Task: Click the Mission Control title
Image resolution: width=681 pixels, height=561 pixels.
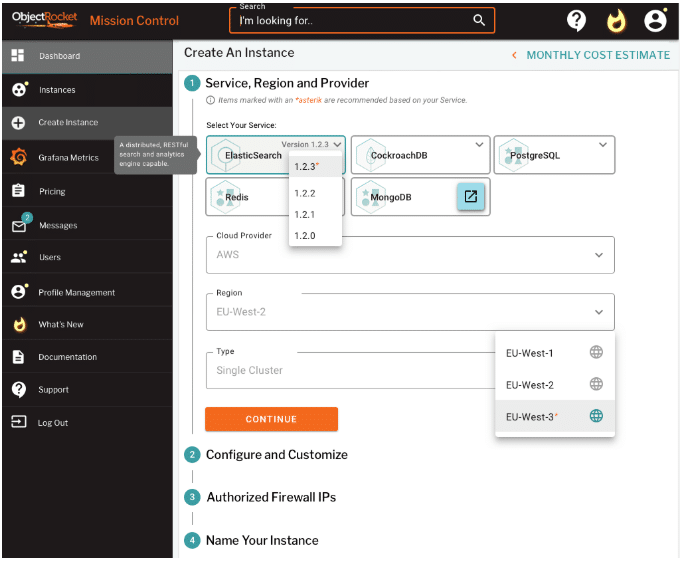Action: point(134,20)
